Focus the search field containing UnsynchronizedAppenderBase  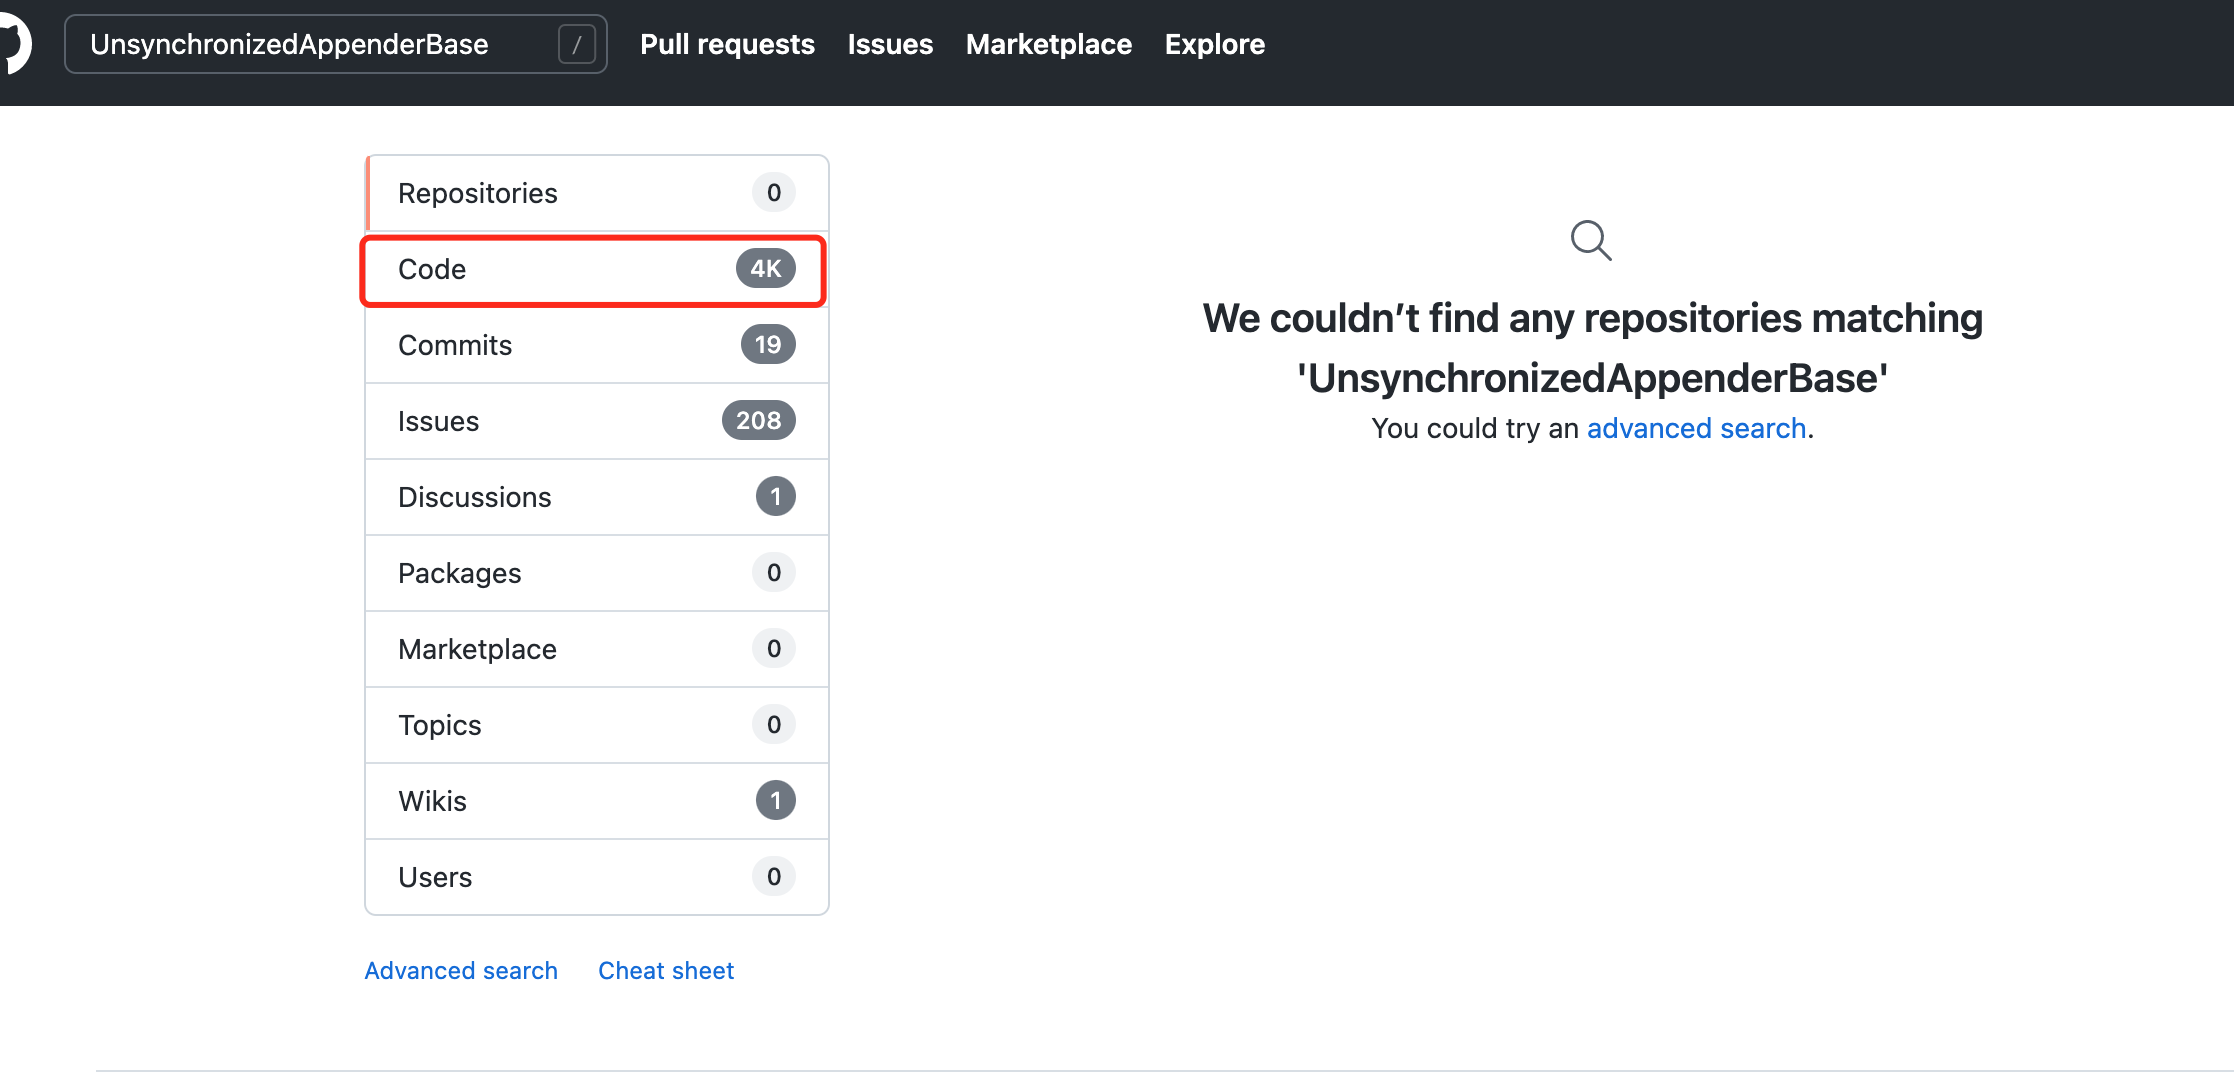[335, 44]
